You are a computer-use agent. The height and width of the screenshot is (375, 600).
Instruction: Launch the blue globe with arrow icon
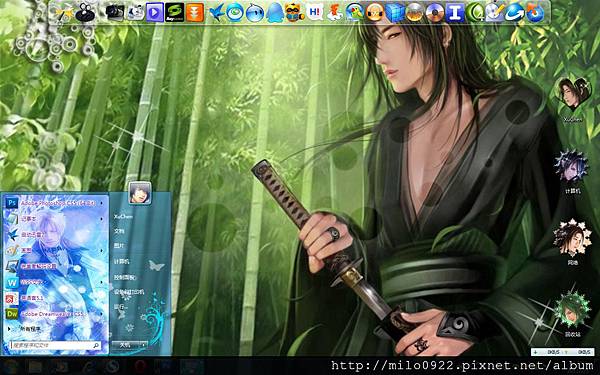point(515,13)
